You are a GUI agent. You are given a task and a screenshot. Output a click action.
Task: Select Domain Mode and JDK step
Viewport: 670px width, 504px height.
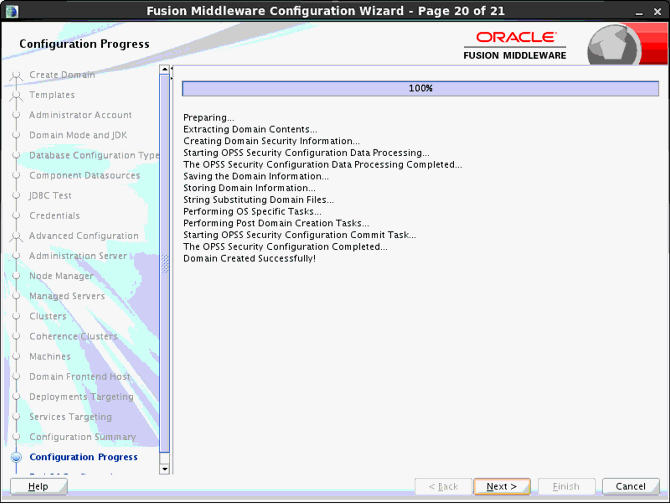pos(78,135)
